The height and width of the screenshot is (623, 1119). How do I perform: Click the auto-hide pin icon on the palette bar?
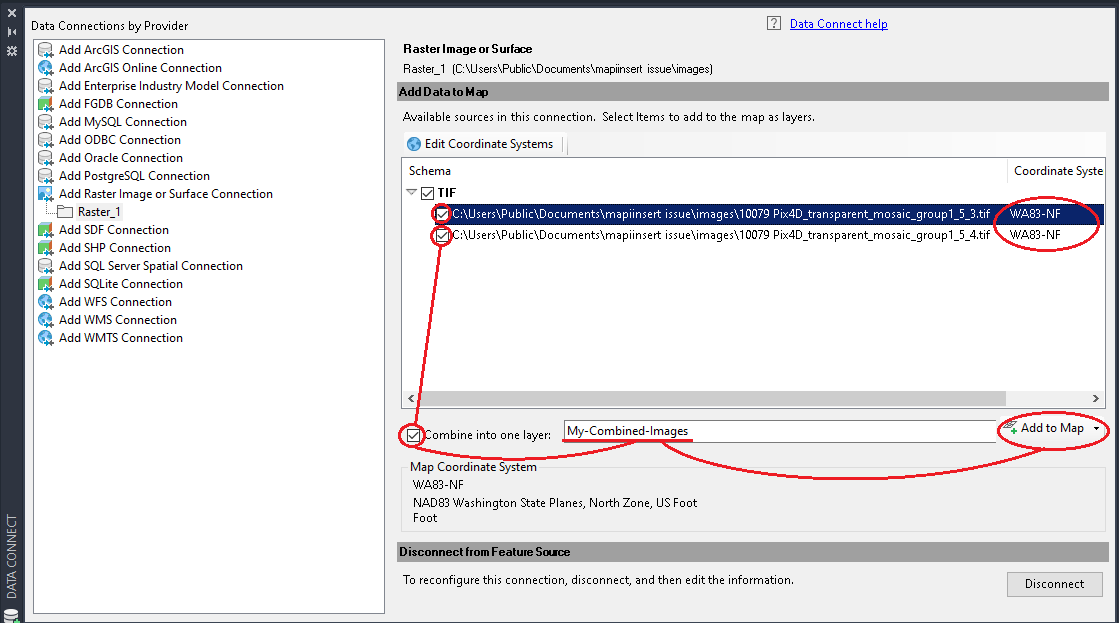13,31
